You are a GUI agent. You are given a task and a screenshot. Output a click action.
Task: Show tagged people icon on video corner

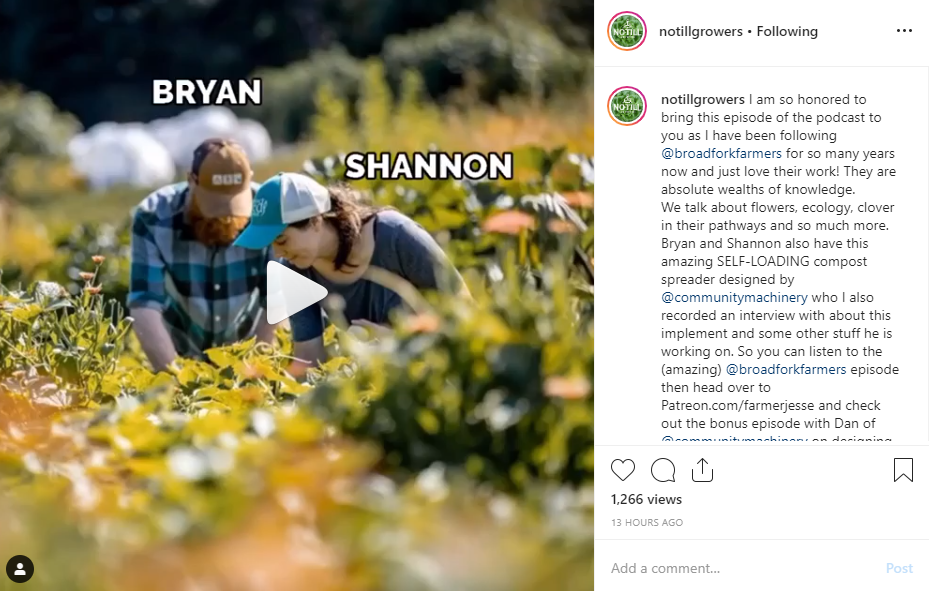click(20, 569)
